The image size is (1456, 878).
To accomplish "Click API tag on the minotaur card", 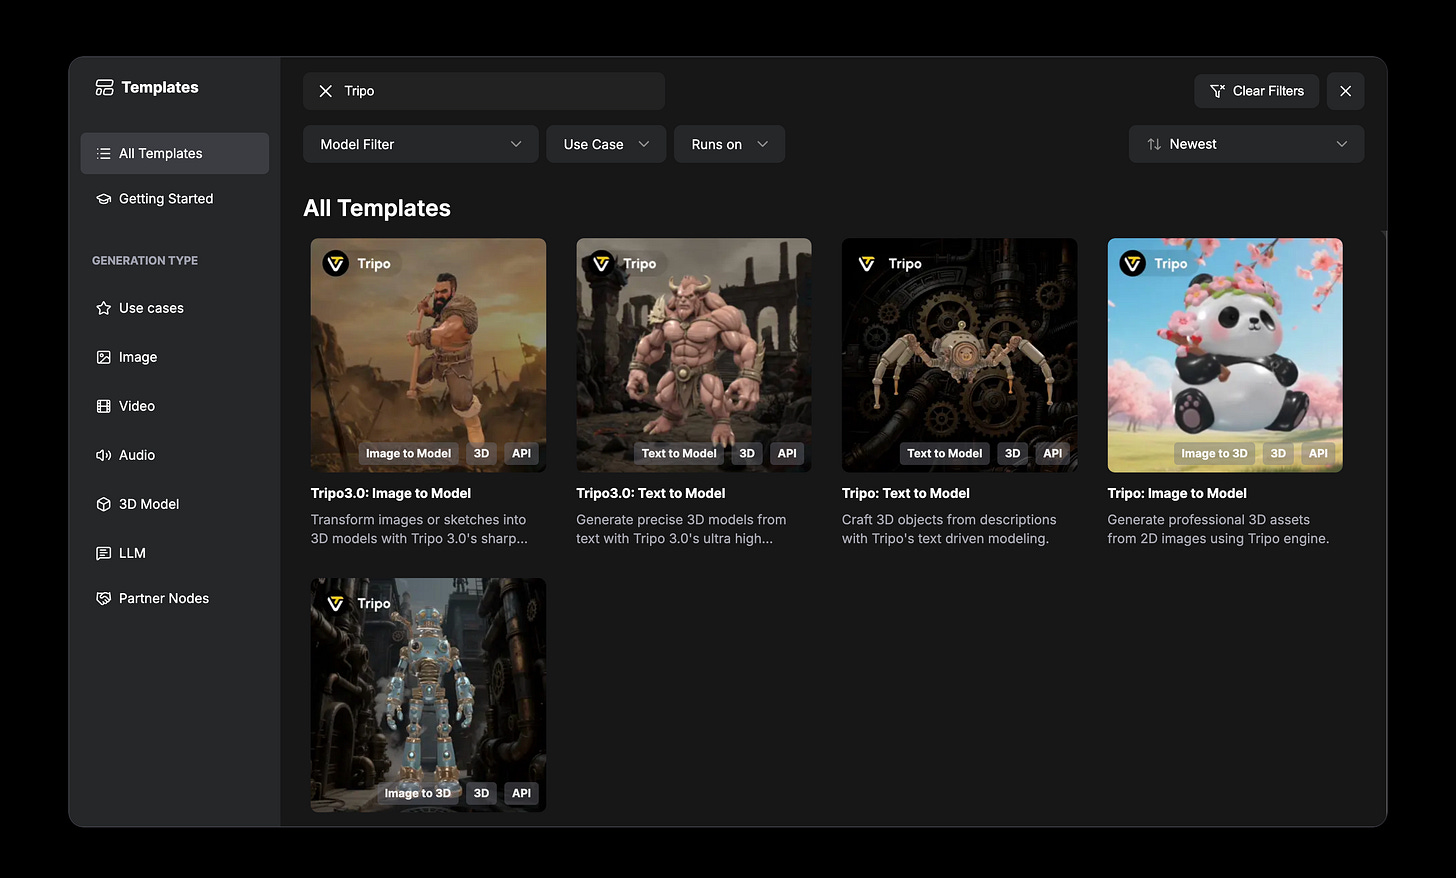I will [x=787, y=454].
